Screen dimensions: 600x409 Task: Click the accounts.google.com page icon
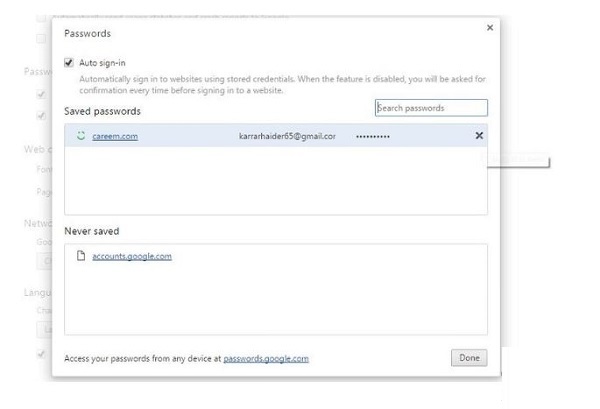(81, 256)
